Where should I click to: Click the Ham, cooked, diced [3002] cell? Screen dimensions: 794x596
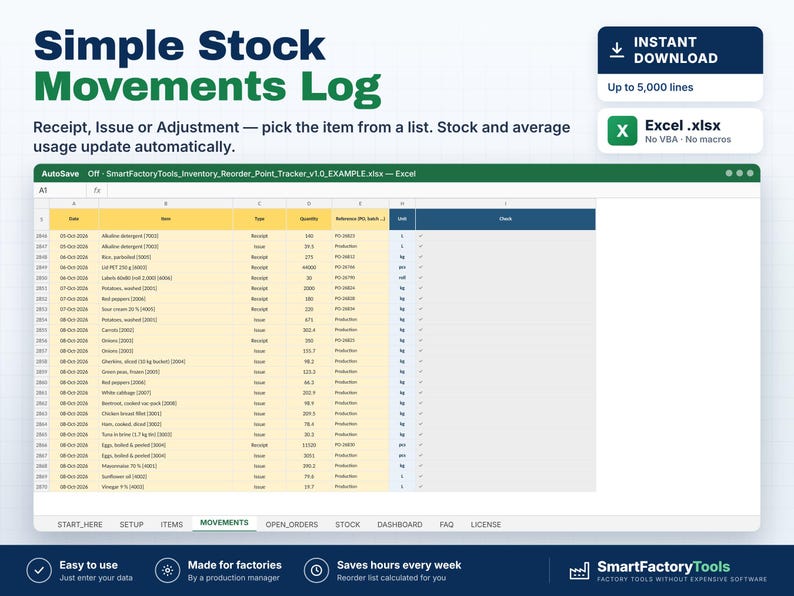[166, 424]
